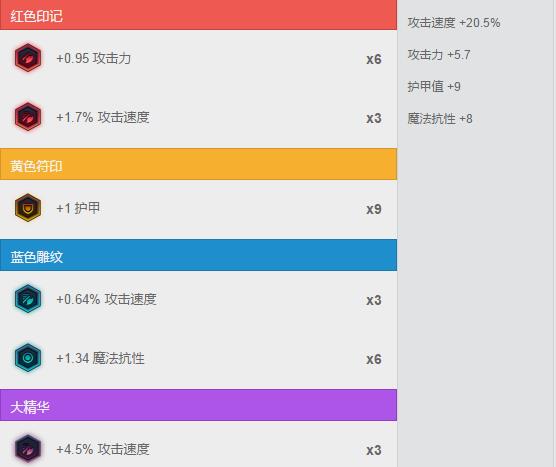Click the x9 count beside 护甲 rune
The width and height of the screenshot is (556, 467).
[374, 209]
